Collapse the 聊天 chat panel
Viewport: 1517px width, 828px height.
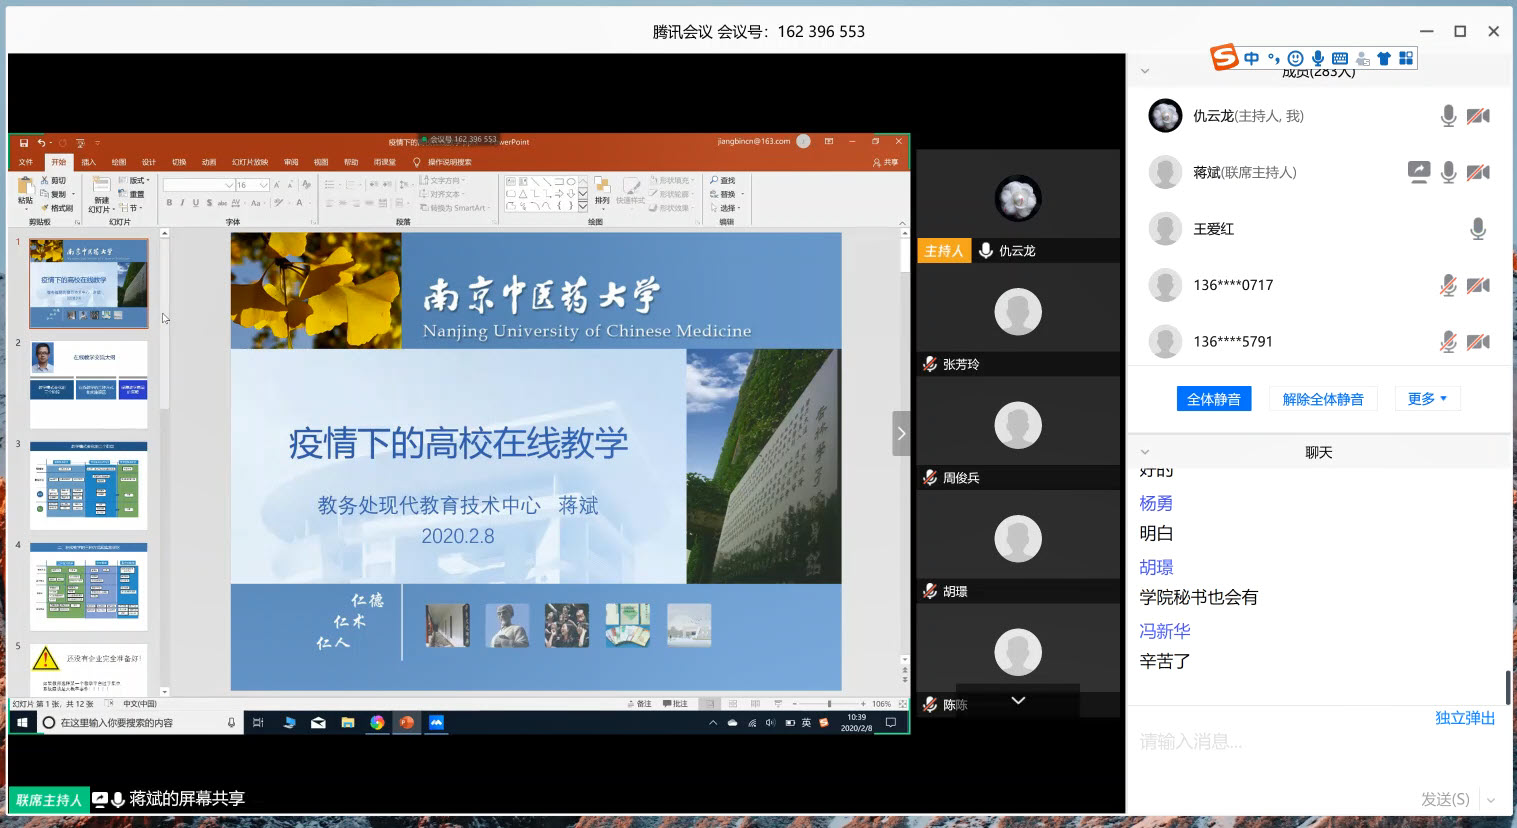1145,452
